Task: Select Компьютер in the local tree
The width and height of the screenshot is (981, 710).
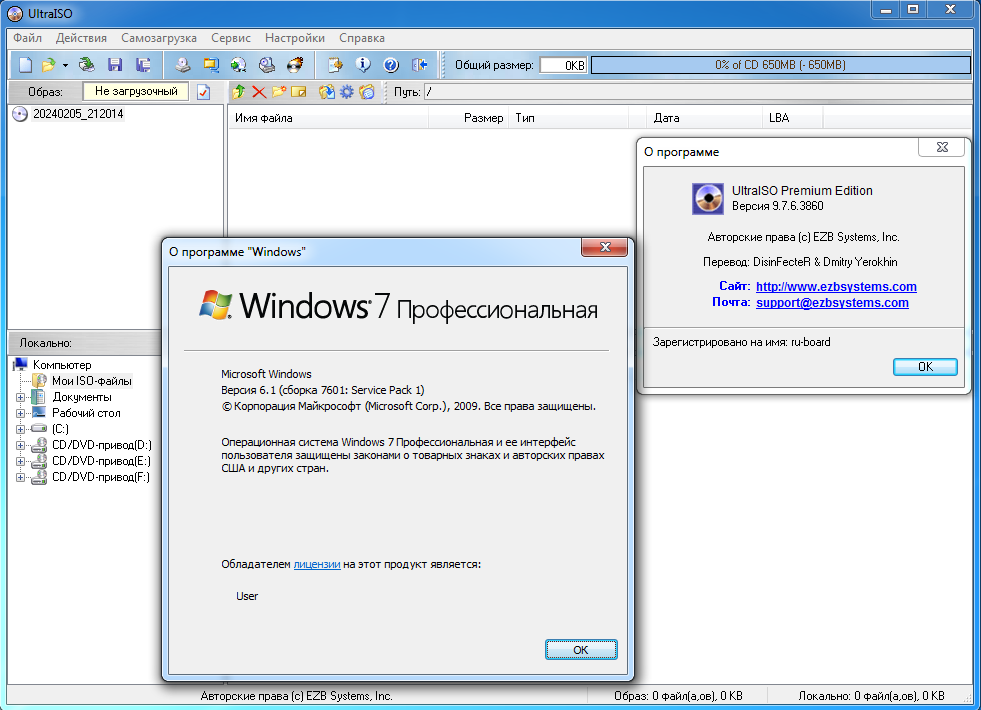Action: (x=62, y=365)
